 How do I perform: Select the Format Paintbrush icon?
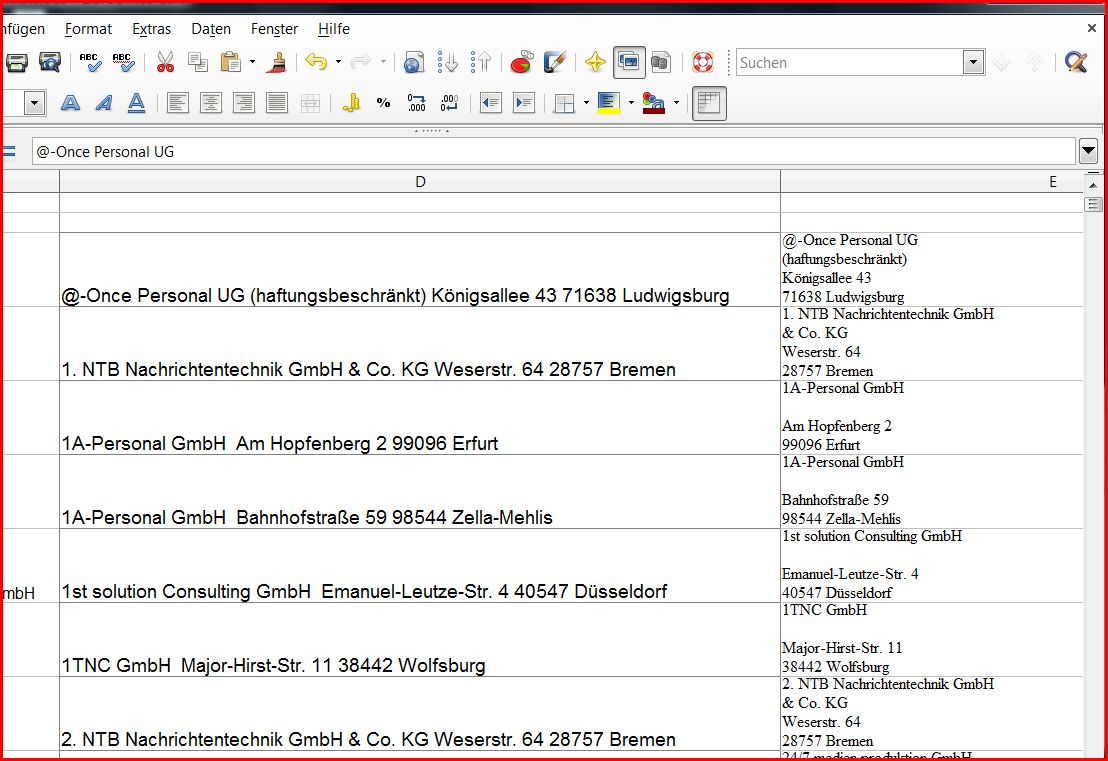276,62
